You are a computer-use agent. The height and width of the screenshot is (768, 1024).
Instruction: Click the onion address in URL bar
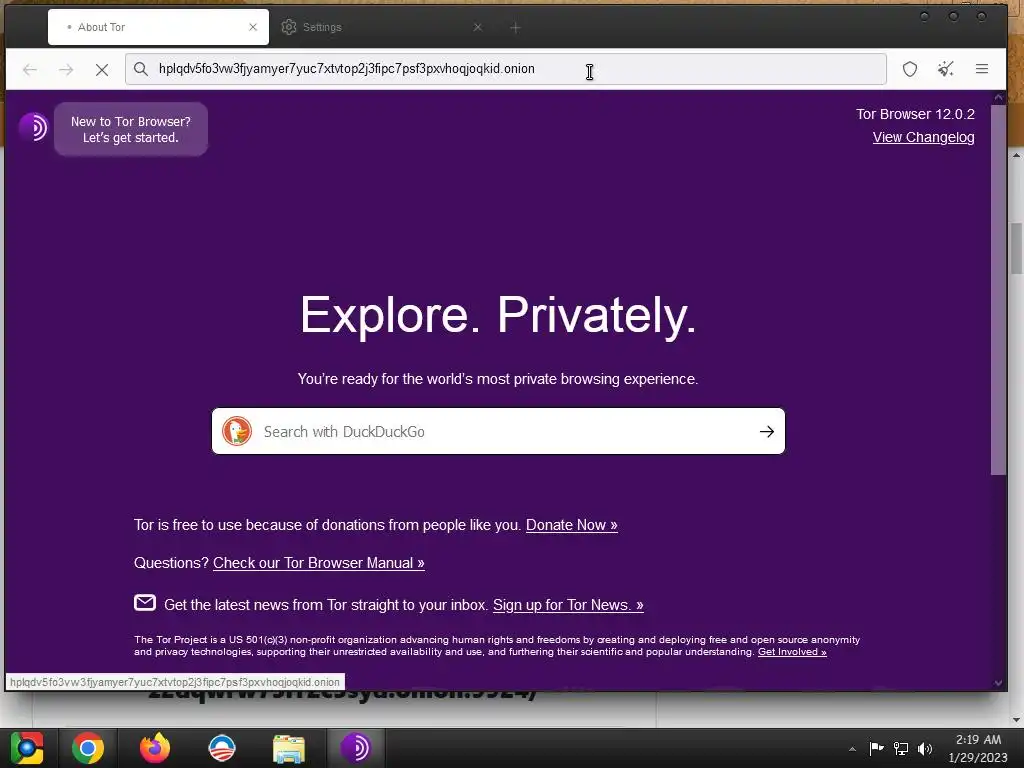pyautogui.click(x=347, y=69)
